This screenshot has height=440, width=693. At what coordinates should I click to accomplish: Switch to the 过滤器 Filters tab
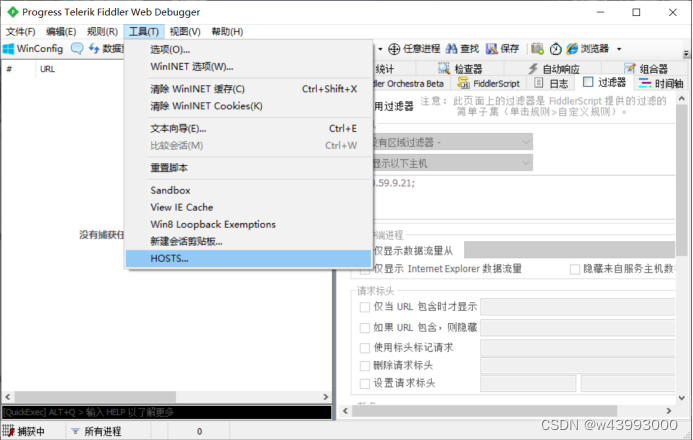coord(604,83)
